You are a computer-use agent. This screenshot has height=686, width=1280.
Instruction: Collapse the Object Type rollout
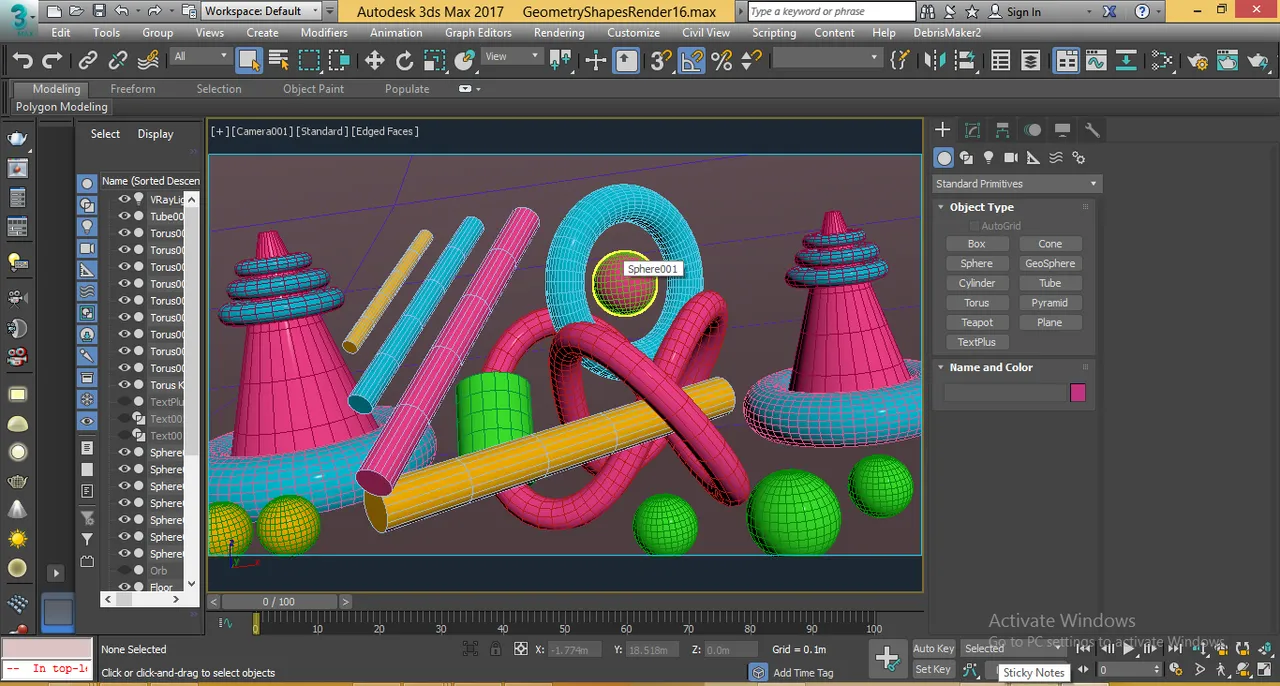(981, 207)
